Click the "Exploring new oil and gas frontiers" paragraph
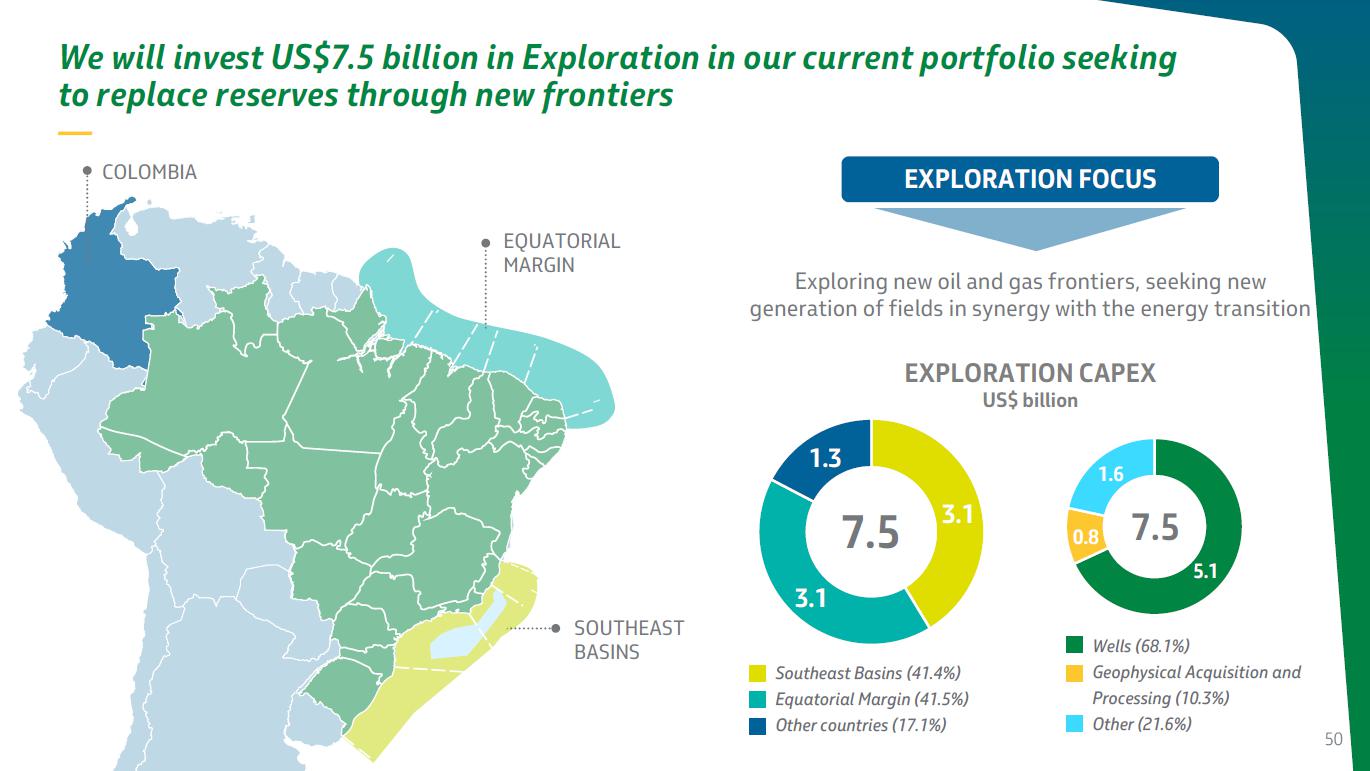Viewport: 1370px width, 771px height. (1030, 296)
